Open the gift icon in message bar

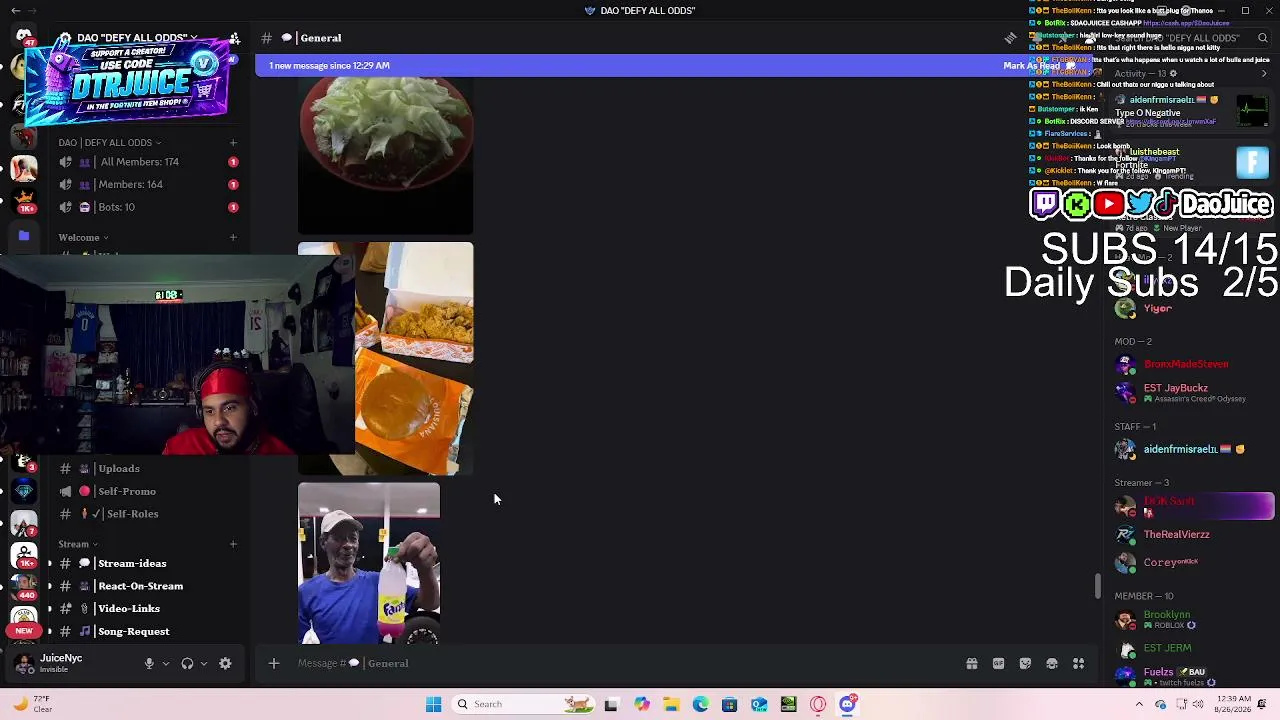[971, 663]
